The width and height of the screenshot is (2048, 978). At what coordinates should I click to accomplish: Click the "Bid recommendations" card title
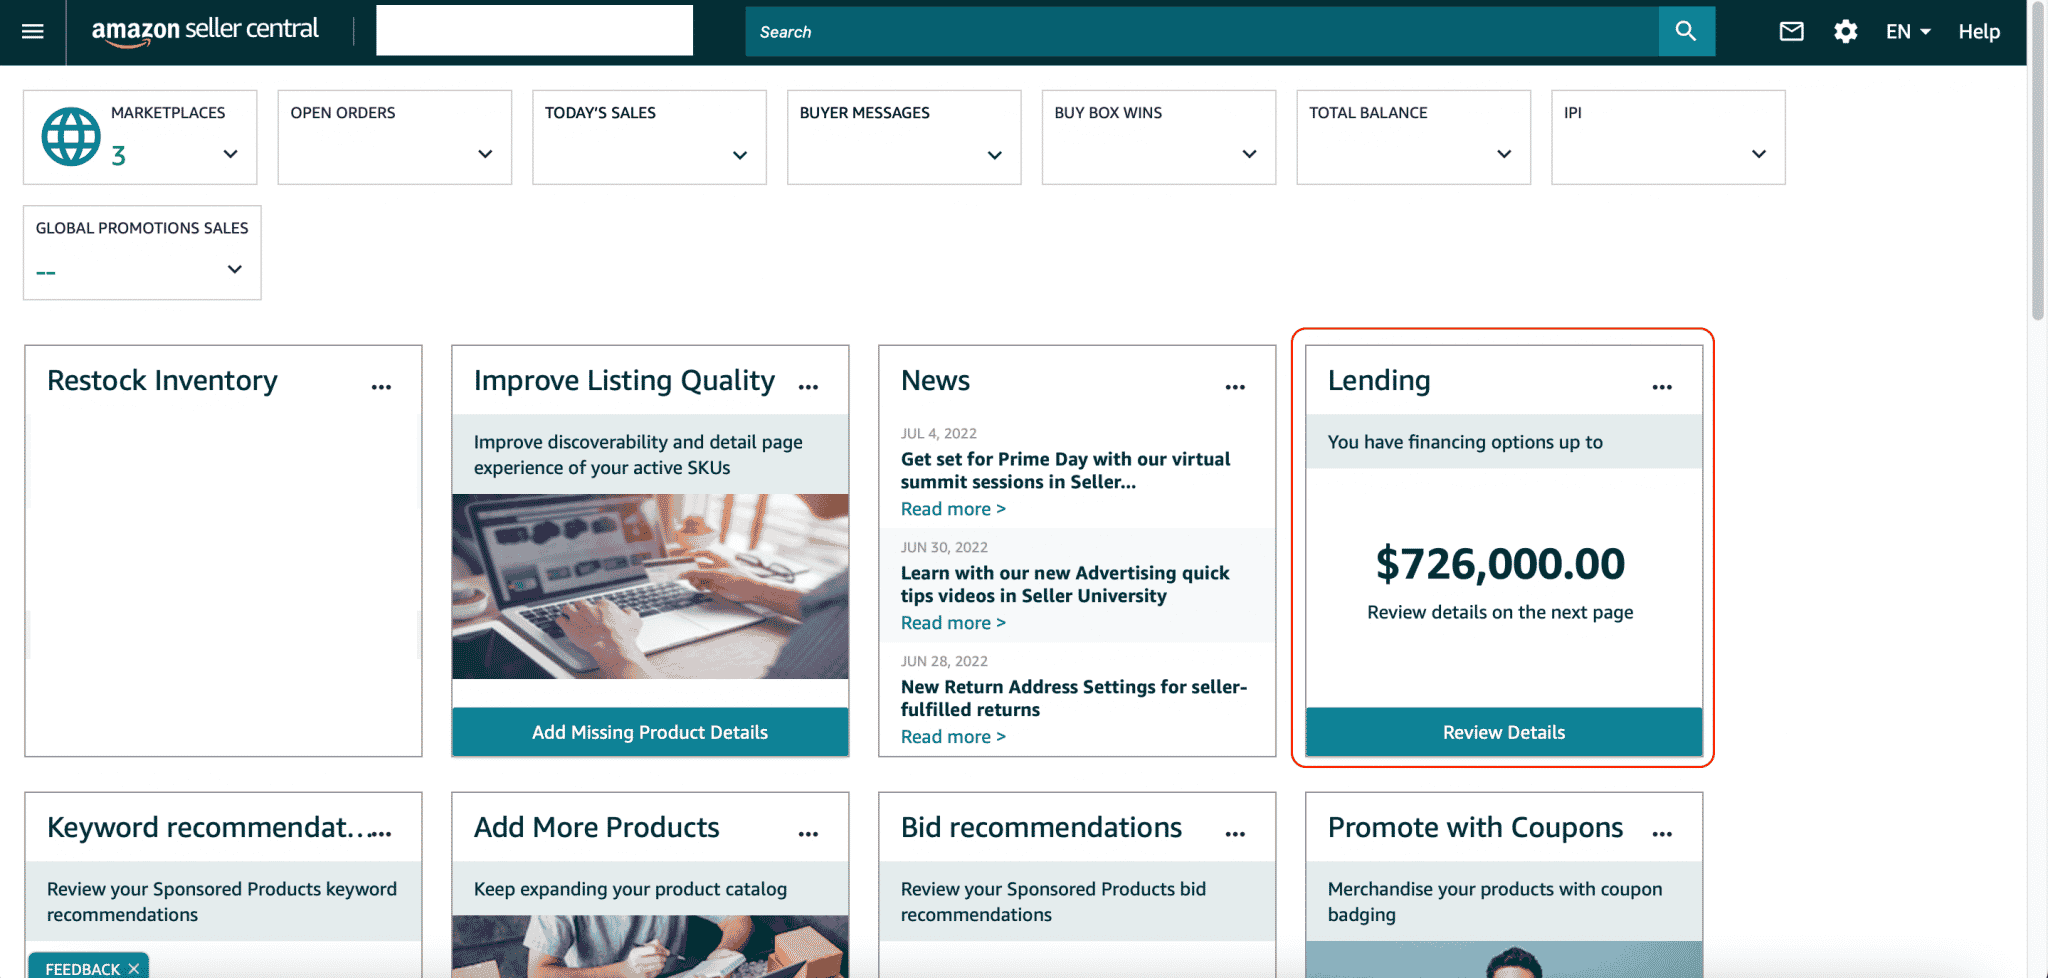(x=1041, y=828)
